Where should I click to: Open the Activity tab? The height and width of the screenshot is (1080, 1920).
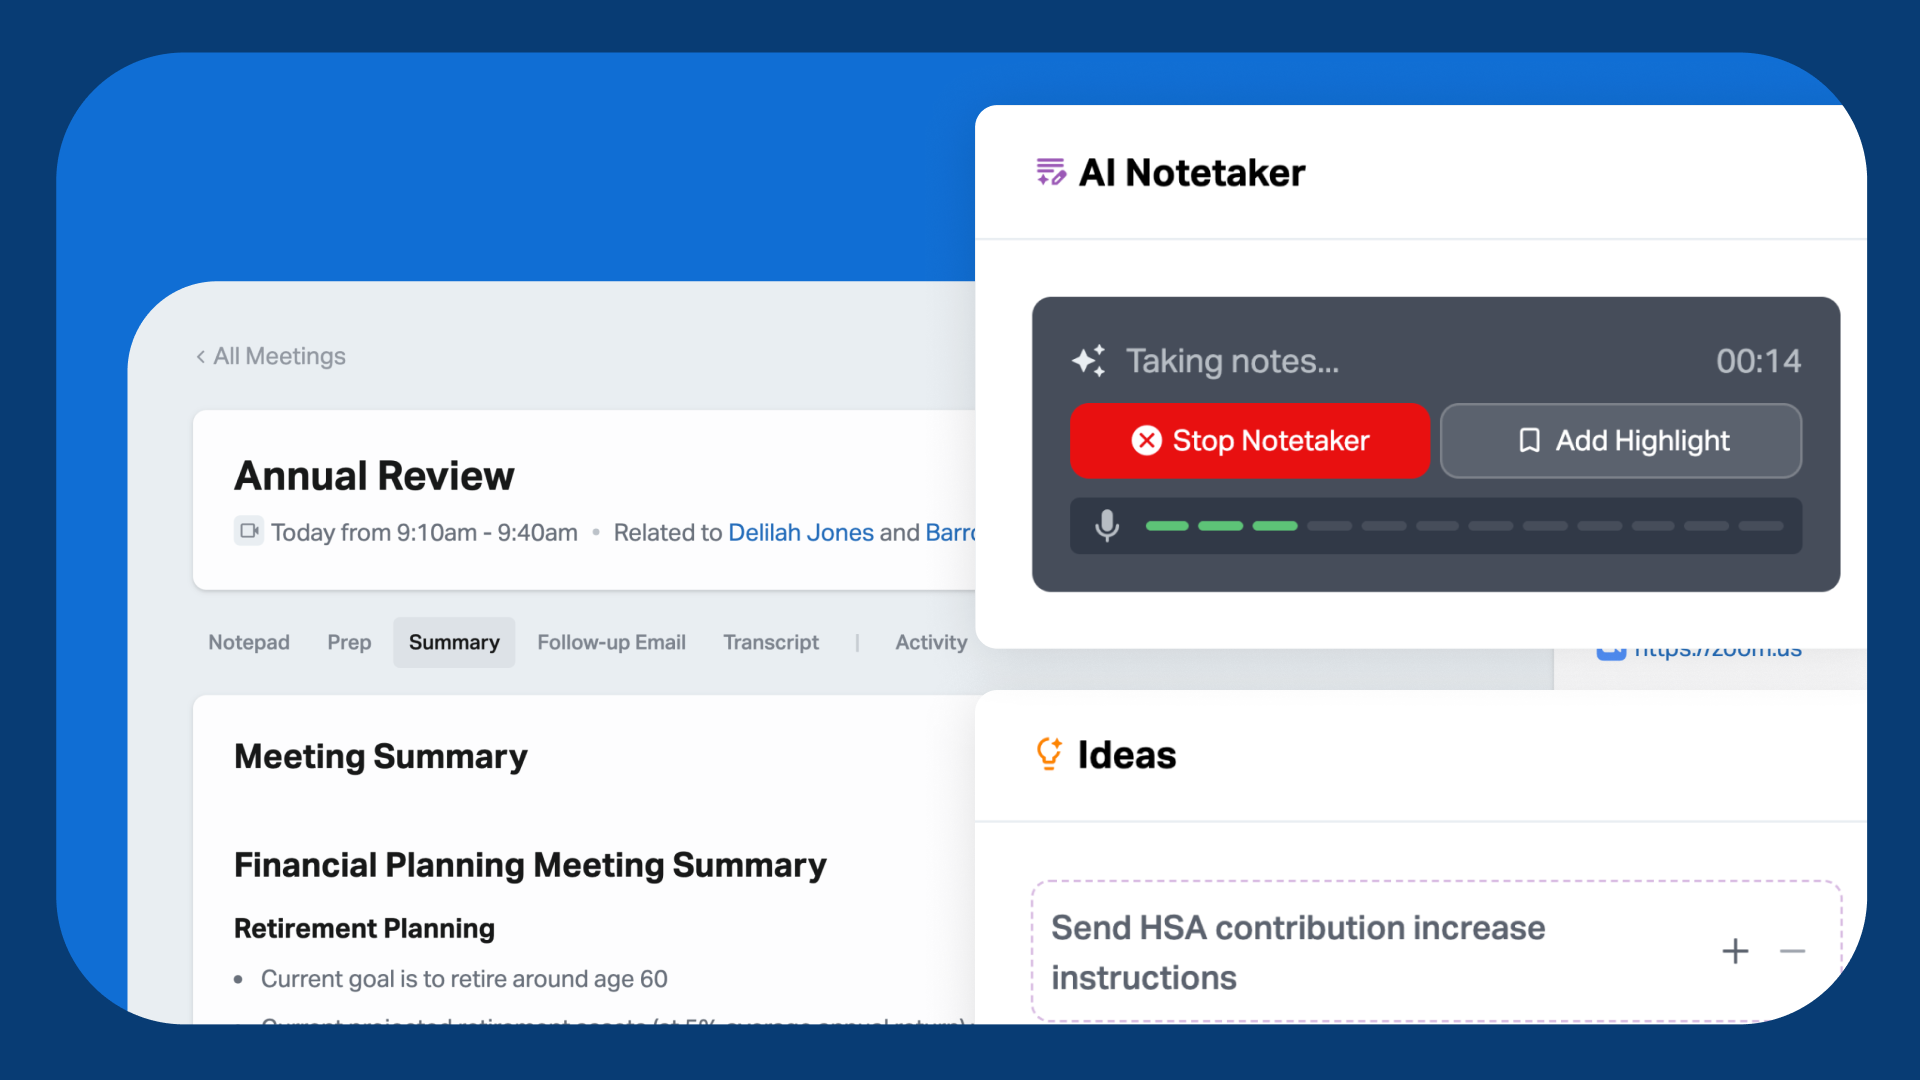click(x=930, y=642)
